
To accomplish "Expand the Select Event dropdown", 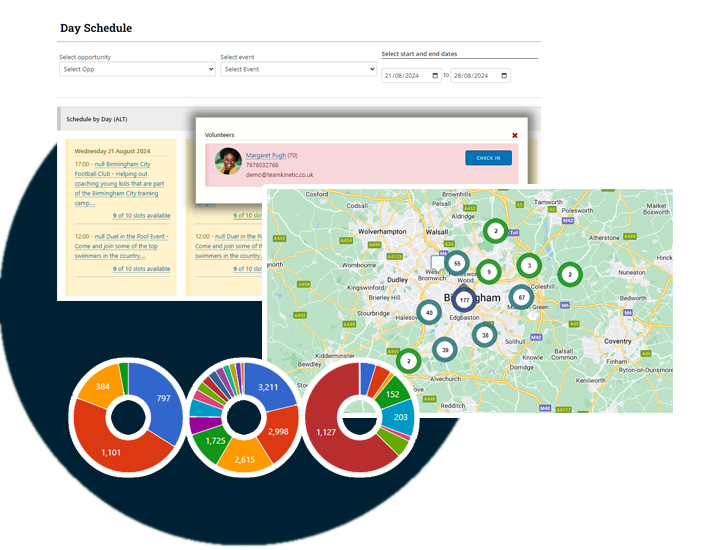I will click(298, 70).
